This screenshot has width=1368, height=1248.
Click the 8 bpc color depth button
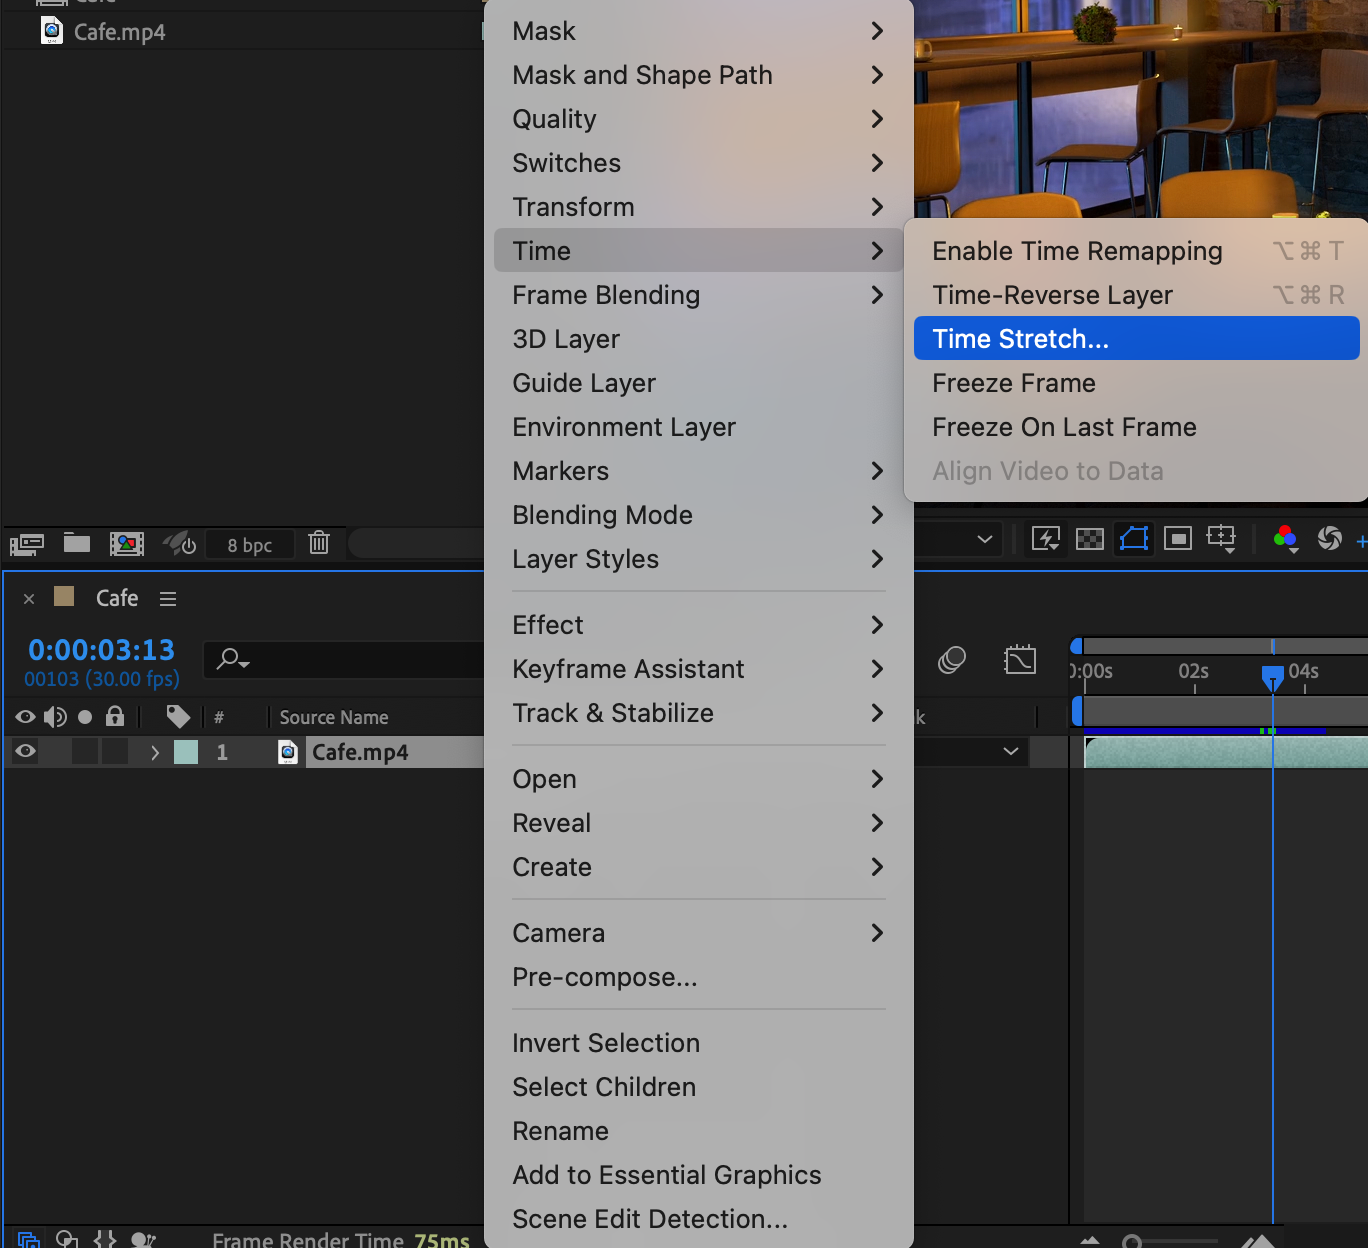(x=249, y=545)
